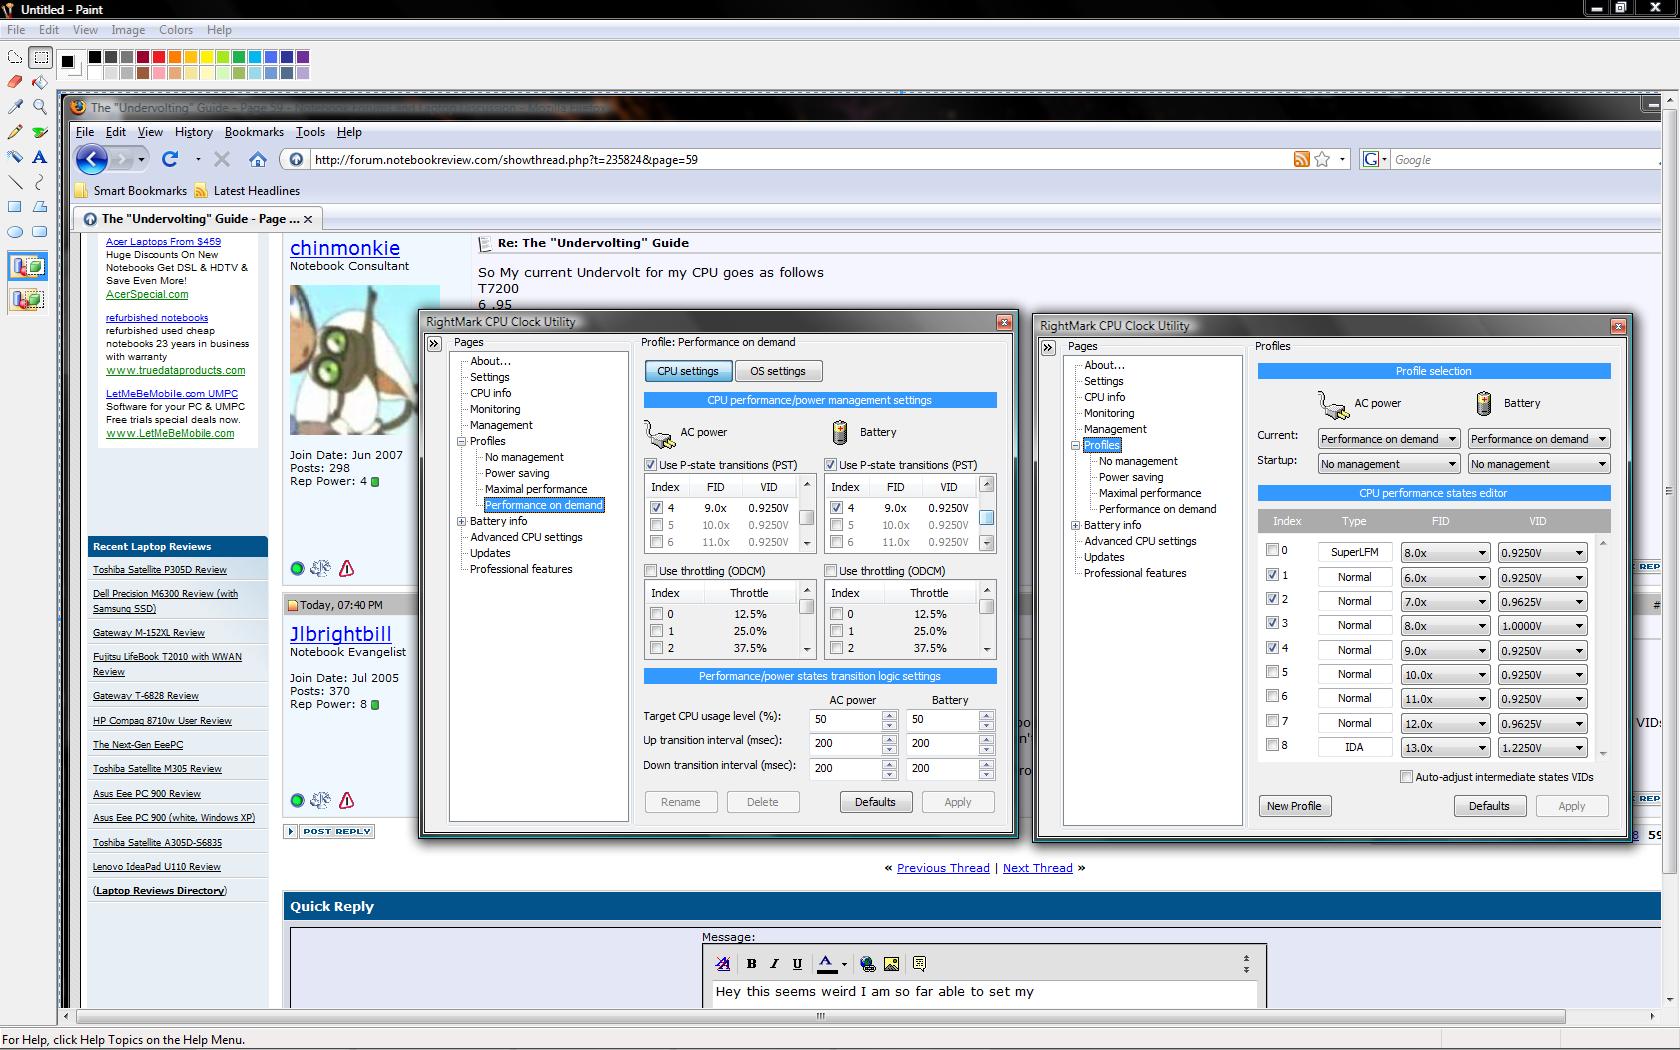1680x1050 pixels.
Task: Open Current AC power profile dropdown
Action: 1388,439
